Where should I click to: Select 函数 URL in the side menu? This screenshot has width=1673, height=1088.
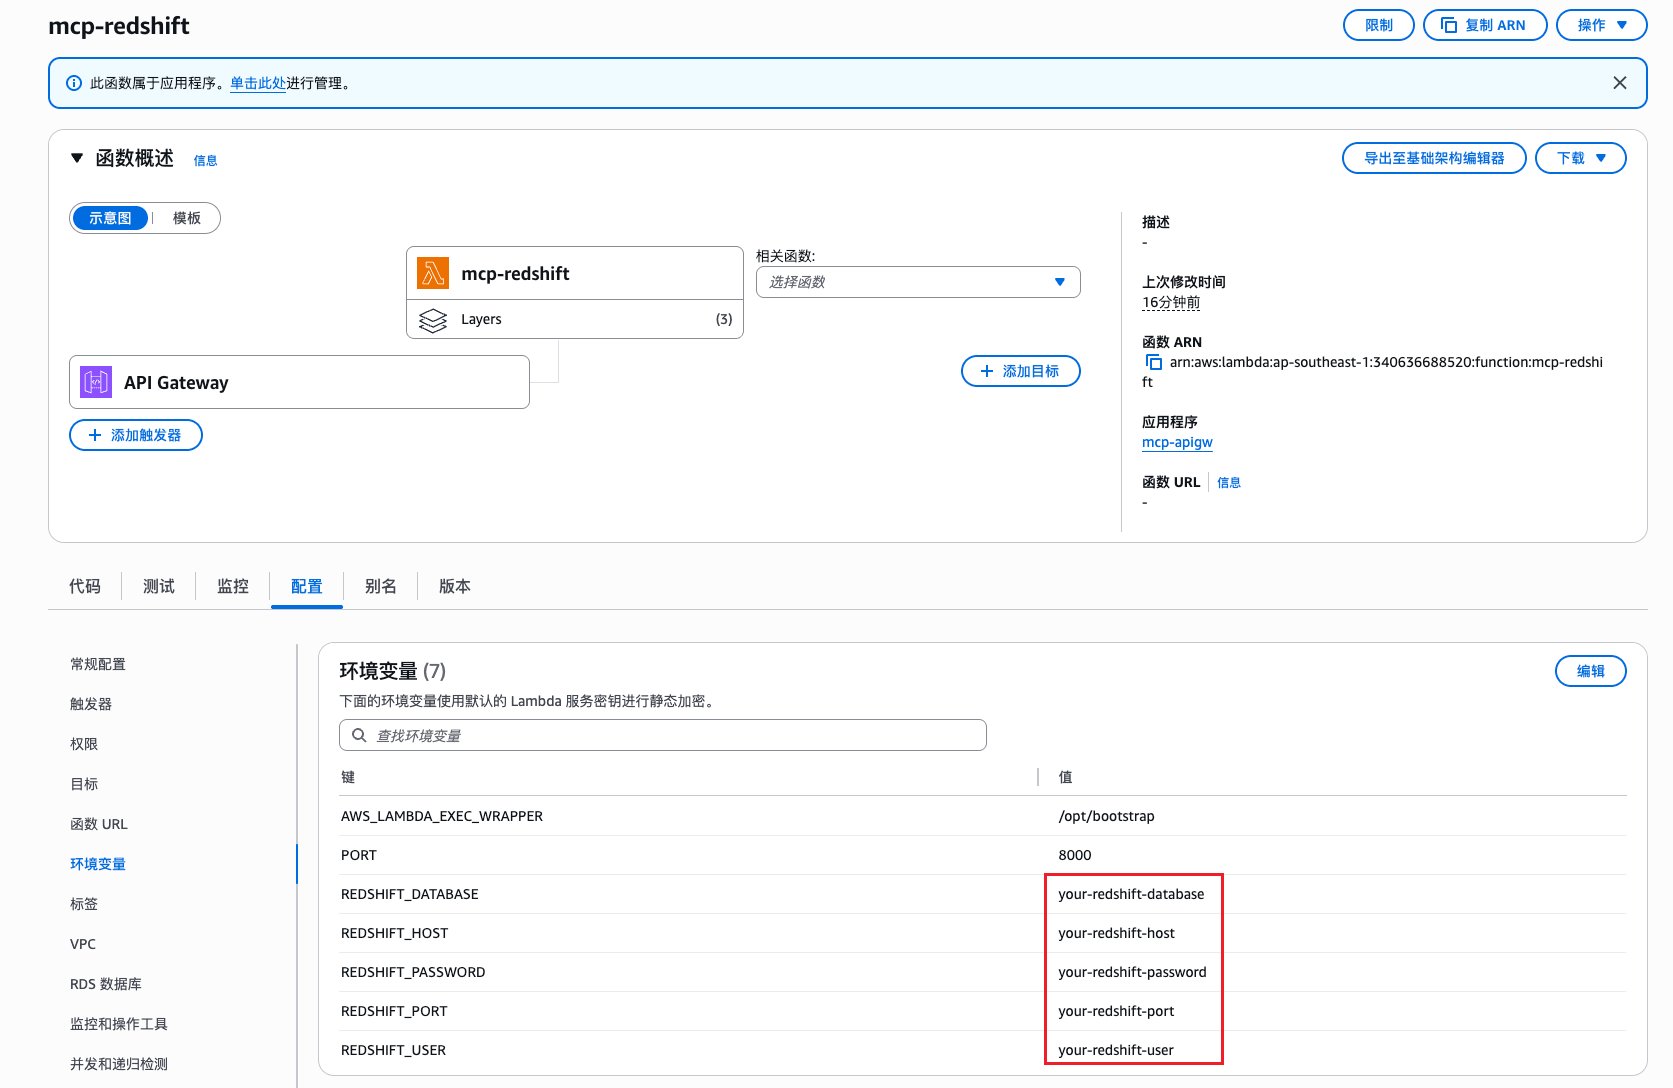[x=99, y=824]
